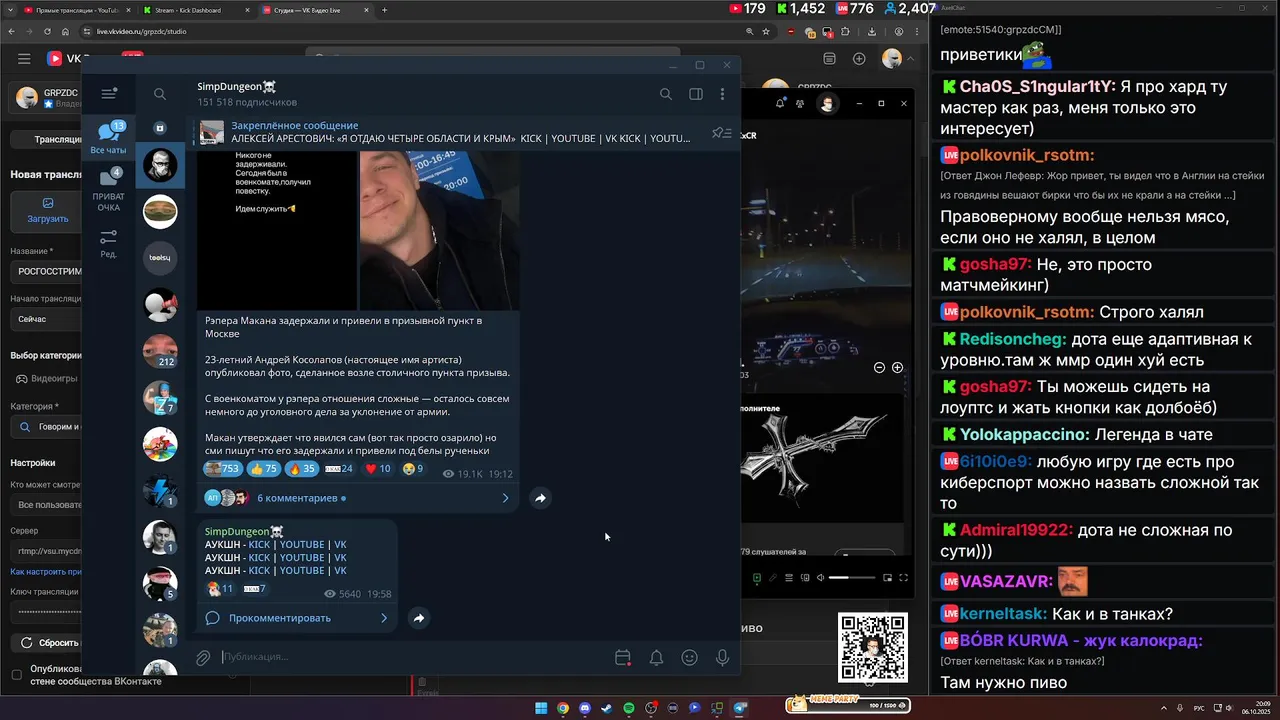This screenshot has width=1280, height=720.
Task: Open a new browser tab
Action: coord(385,10)
